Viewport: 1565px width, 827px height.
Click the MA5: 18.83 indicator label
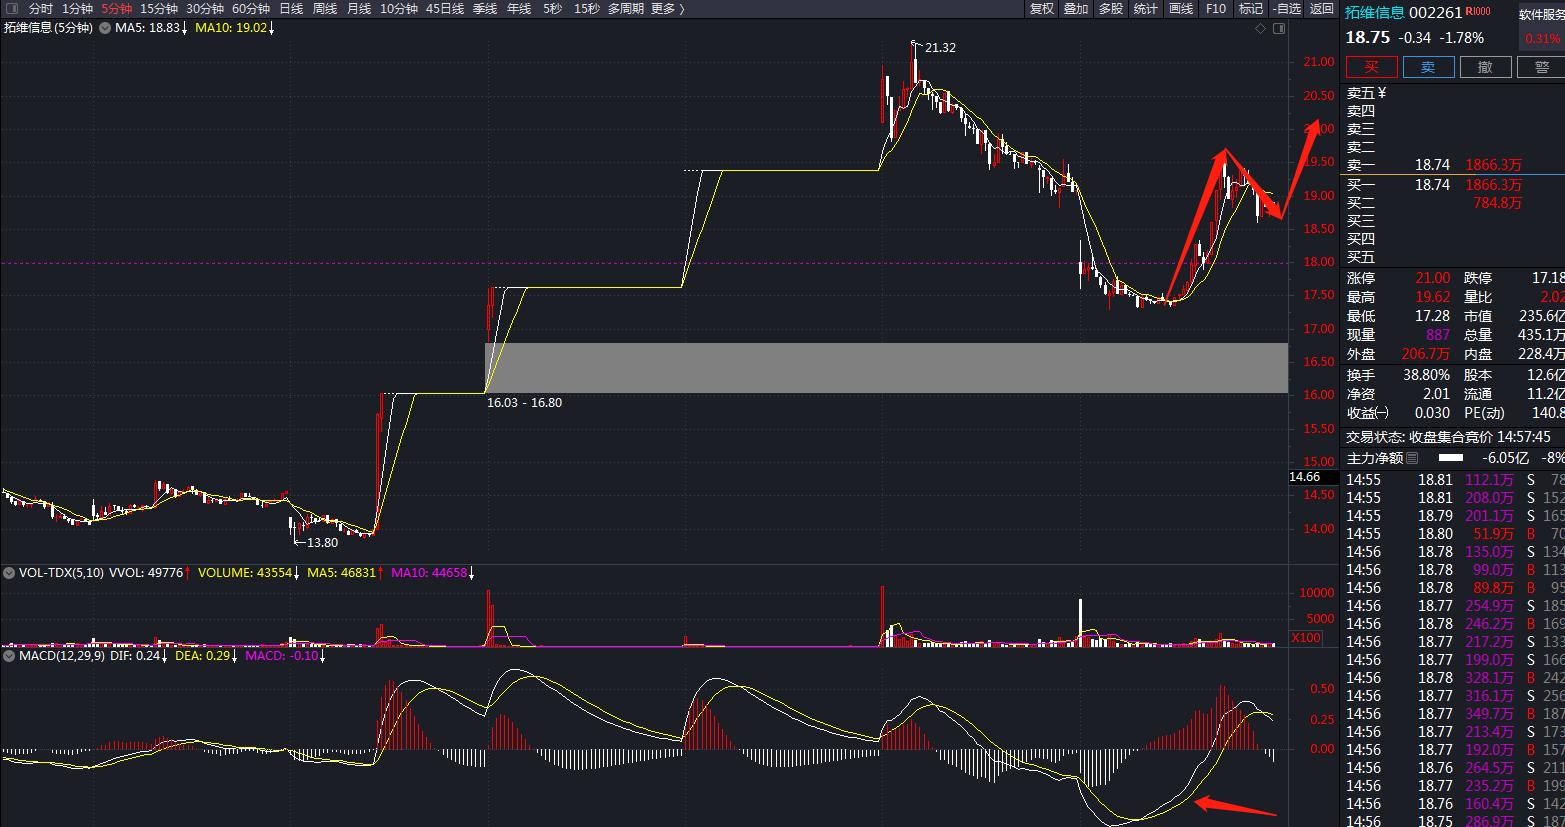click(152, 28)
